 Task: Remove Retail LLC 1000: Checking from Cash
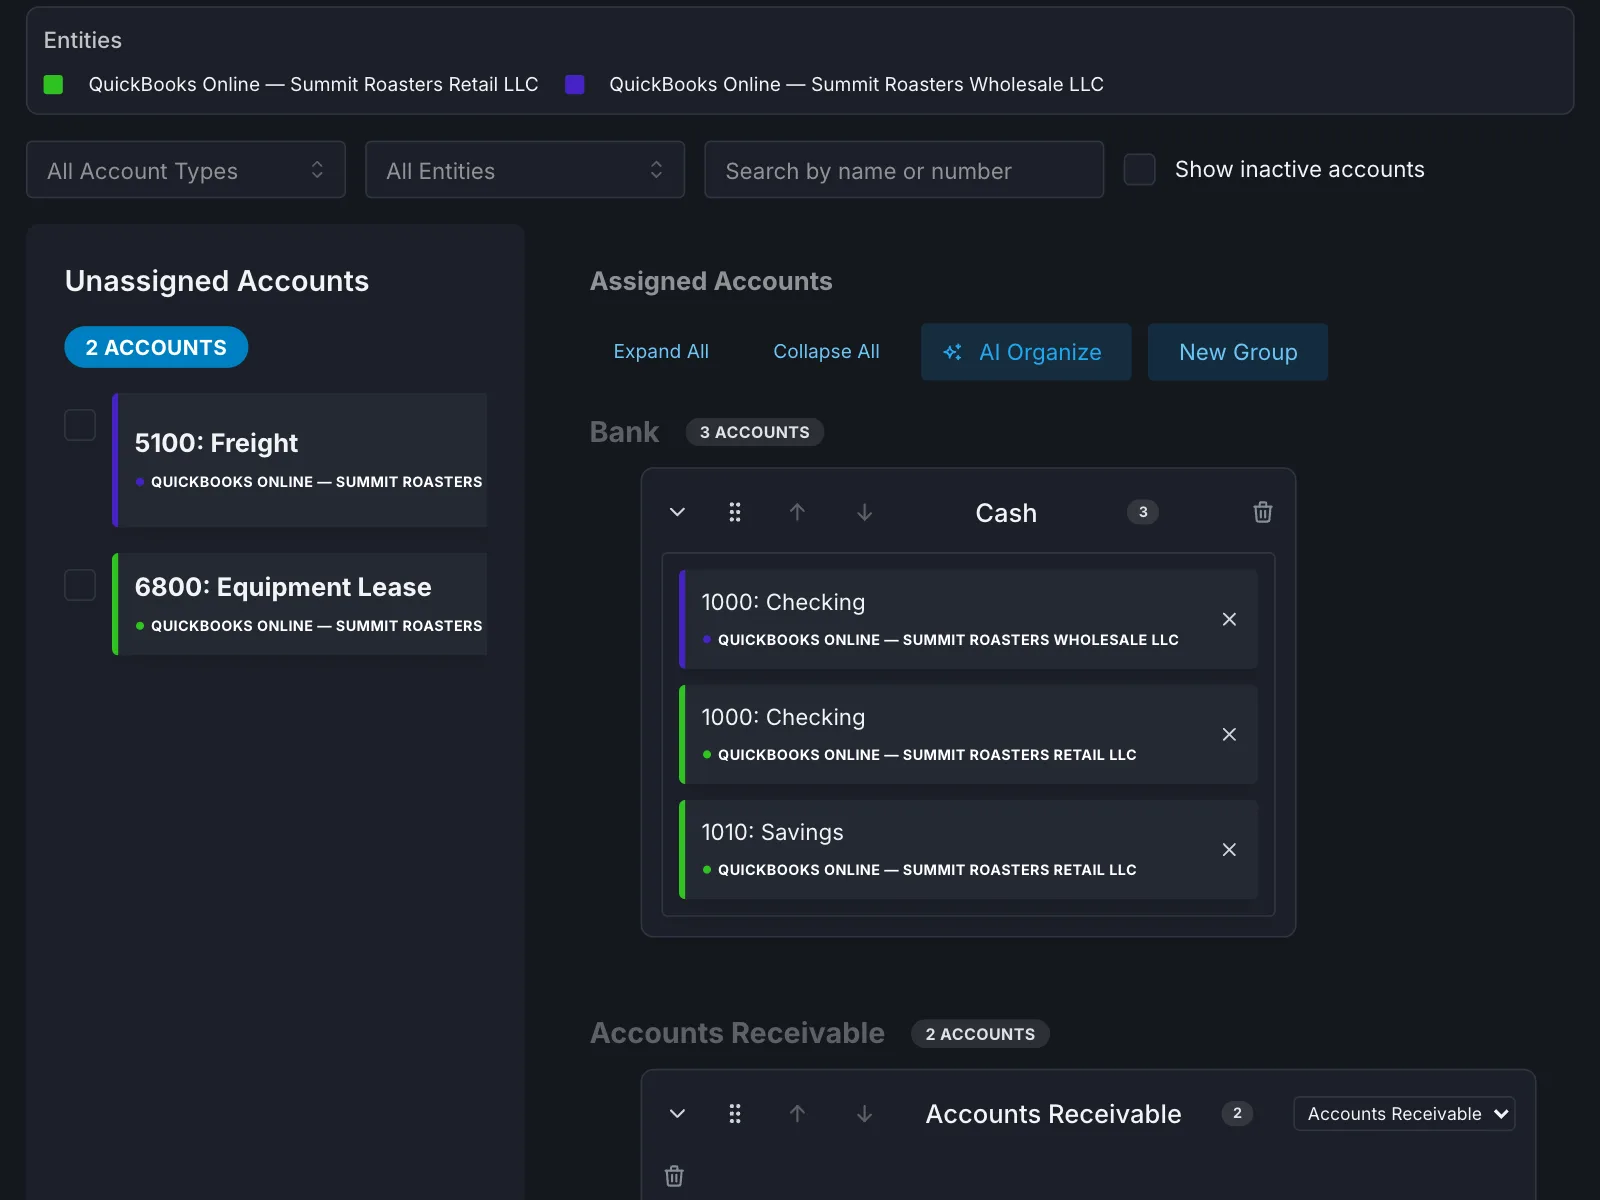click(1229, 734)
